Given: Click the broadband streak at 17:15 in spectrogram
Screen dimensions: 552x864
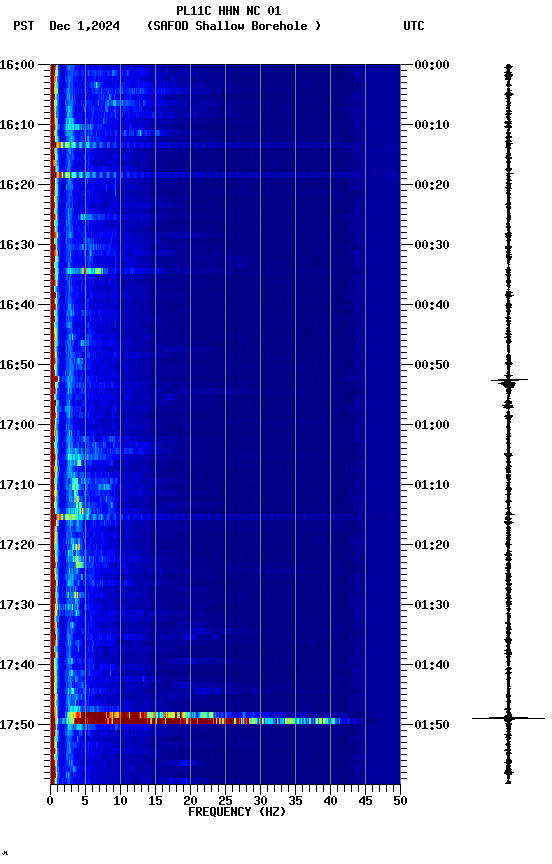Looking at the screenshot, I should (x=226, y=517).
